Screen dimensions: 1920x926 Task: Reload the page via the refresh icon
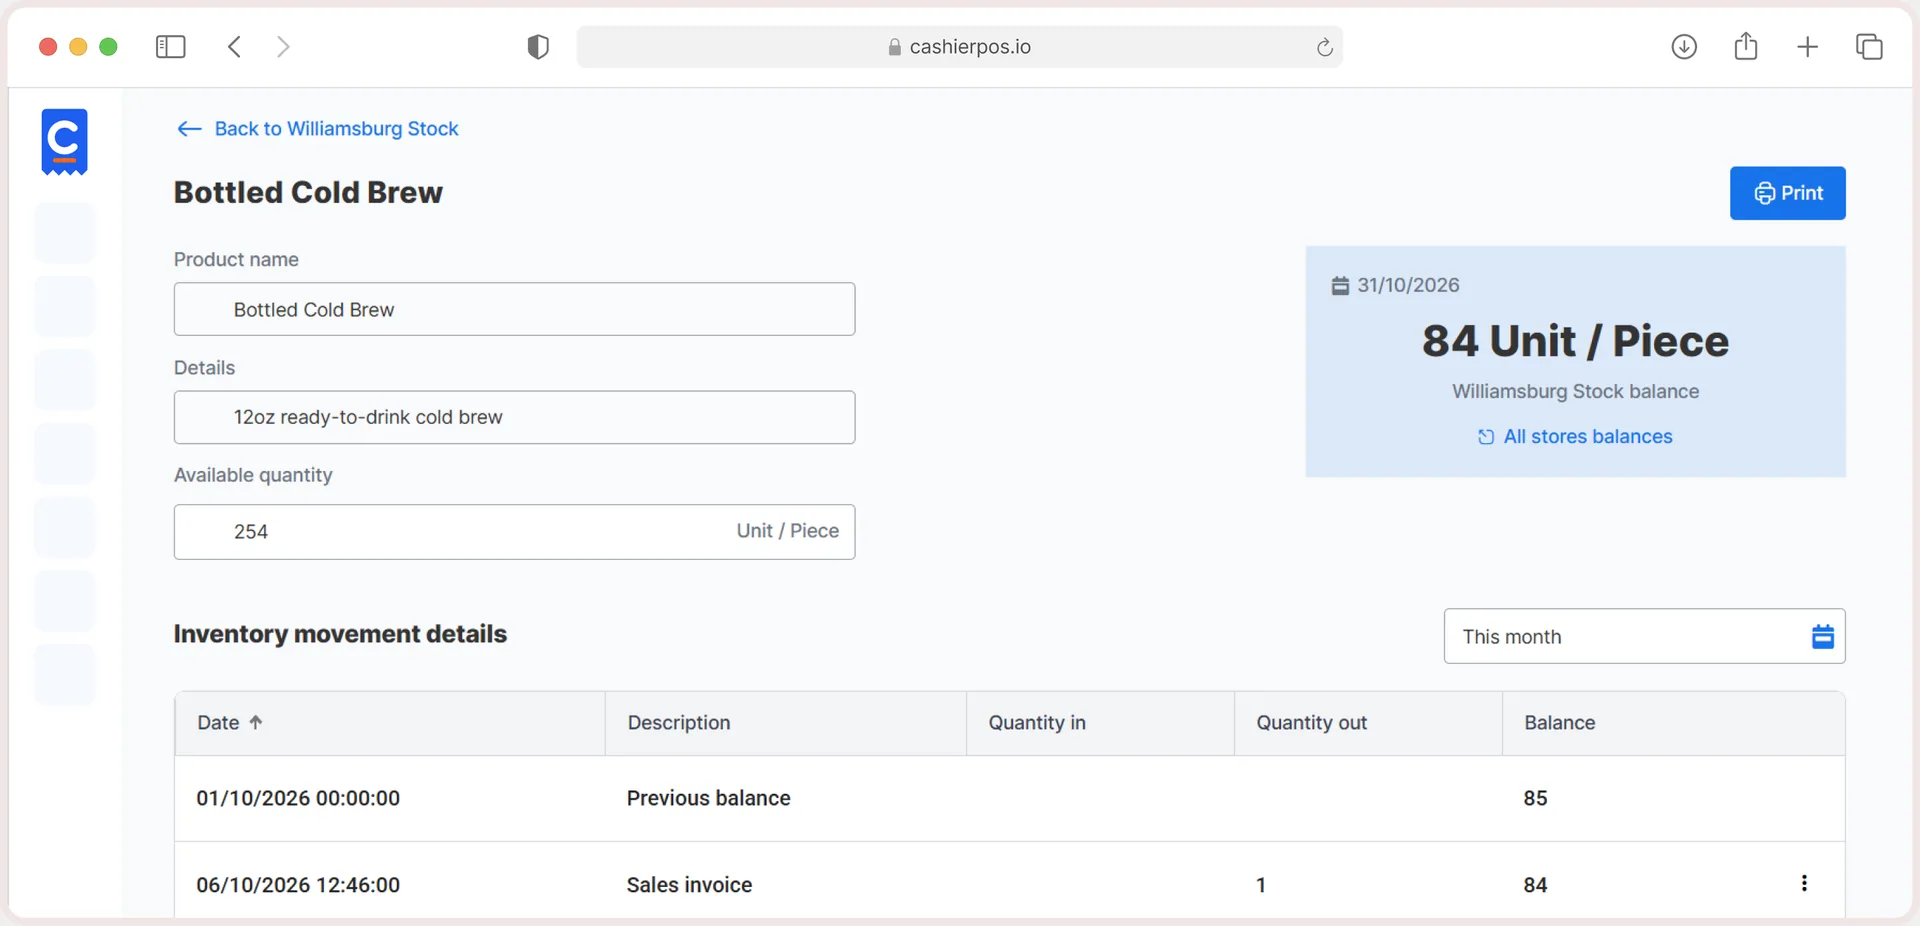1324,47
